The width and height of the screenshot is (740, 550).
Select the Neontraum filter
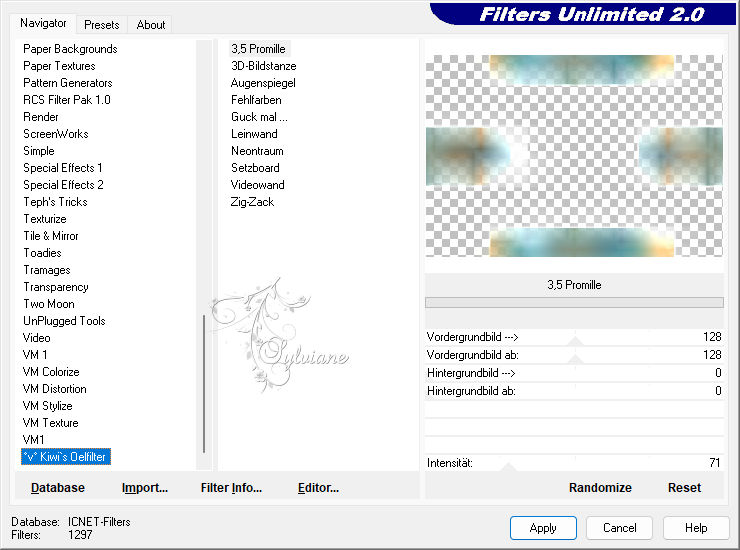tap(257, 151)
